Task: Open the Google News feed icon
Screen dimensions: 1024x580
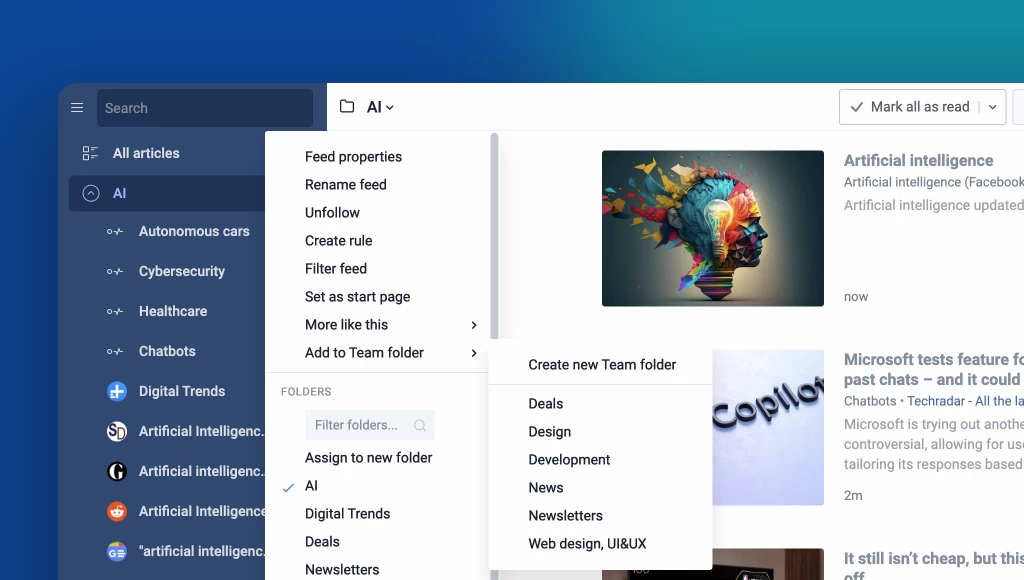Action: [117, 551]
